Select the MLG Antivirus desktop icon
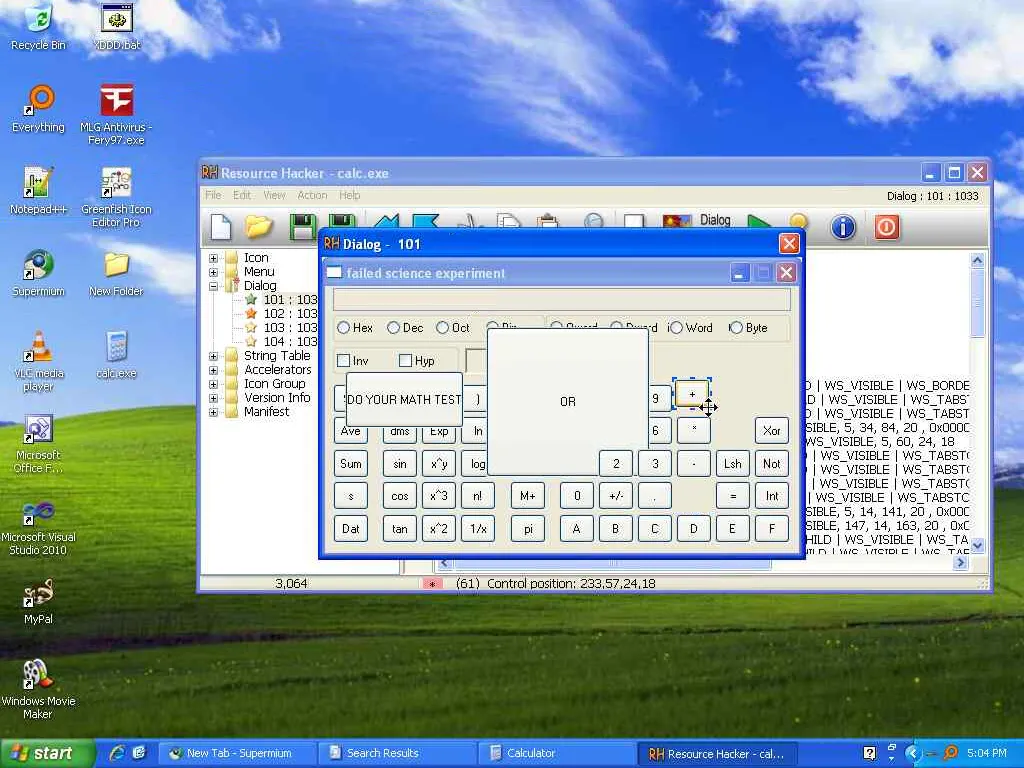 click(116, 115)
